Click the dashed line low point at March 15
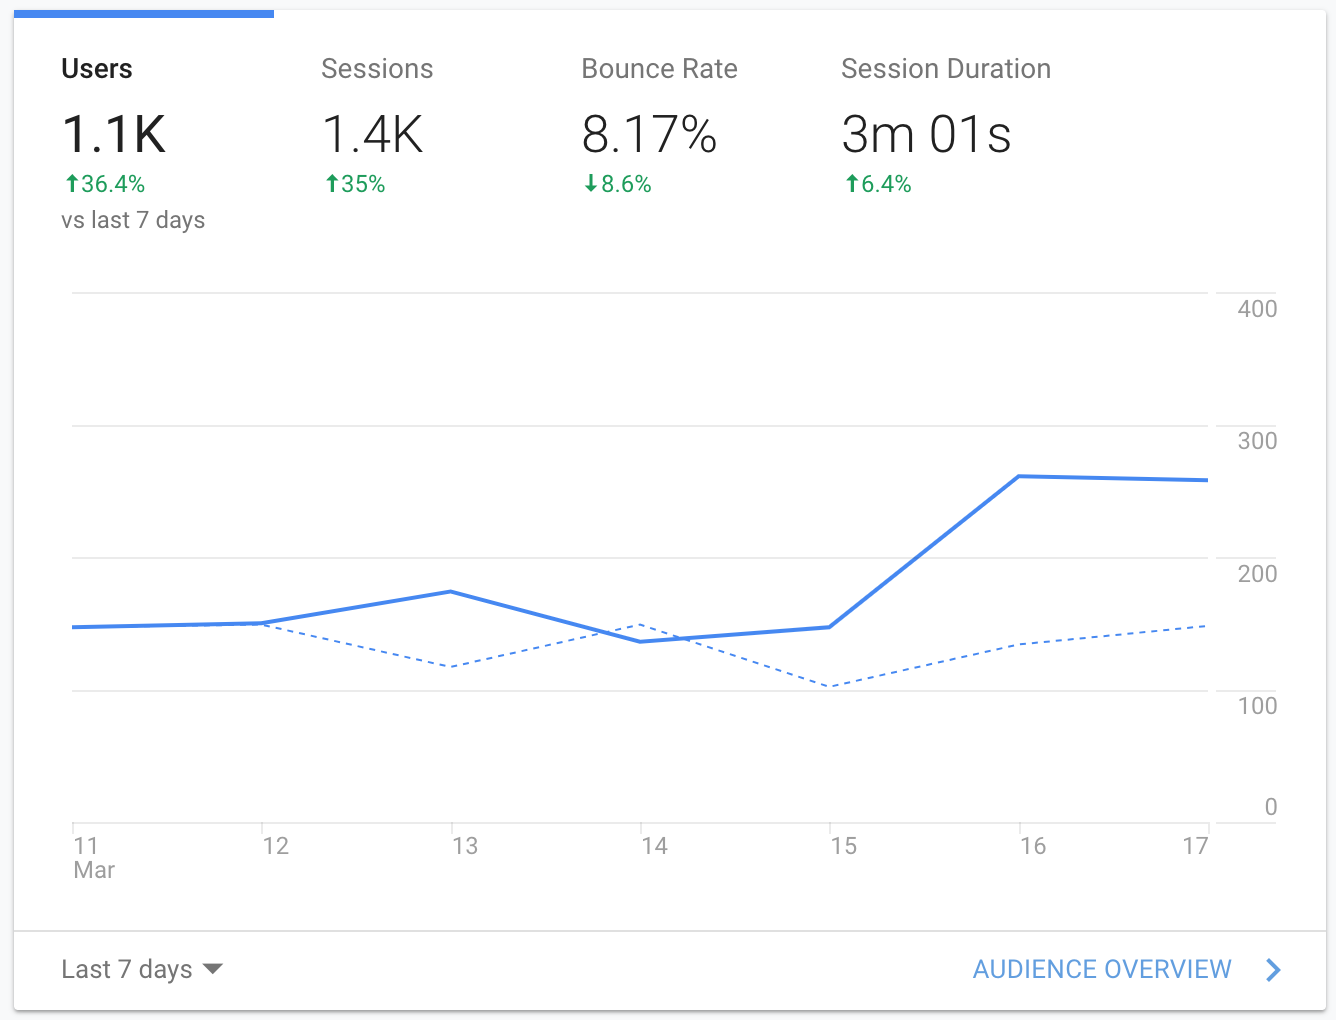The height and width of the screenshot is (1020, 1336). [x=830, y=686]
